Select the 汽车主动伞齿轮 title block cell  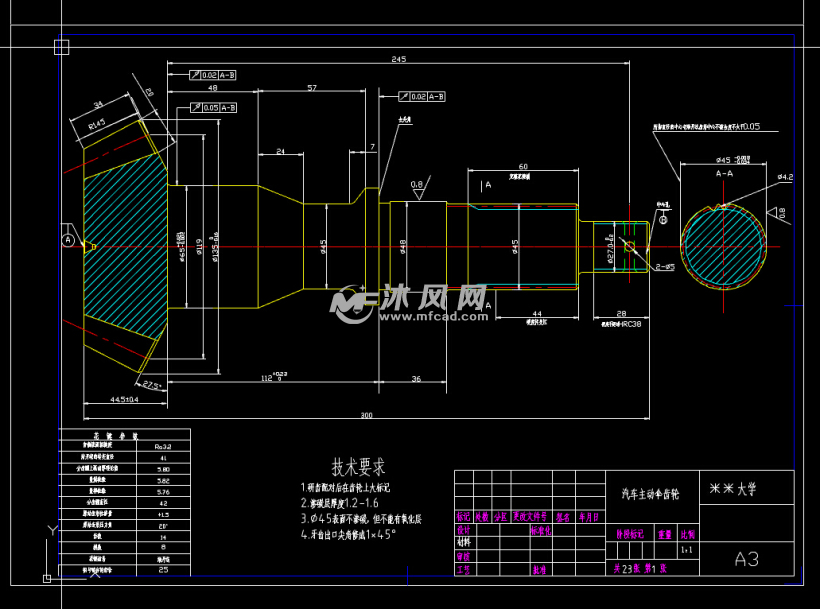pyautogui.click(x=649, y=494)
